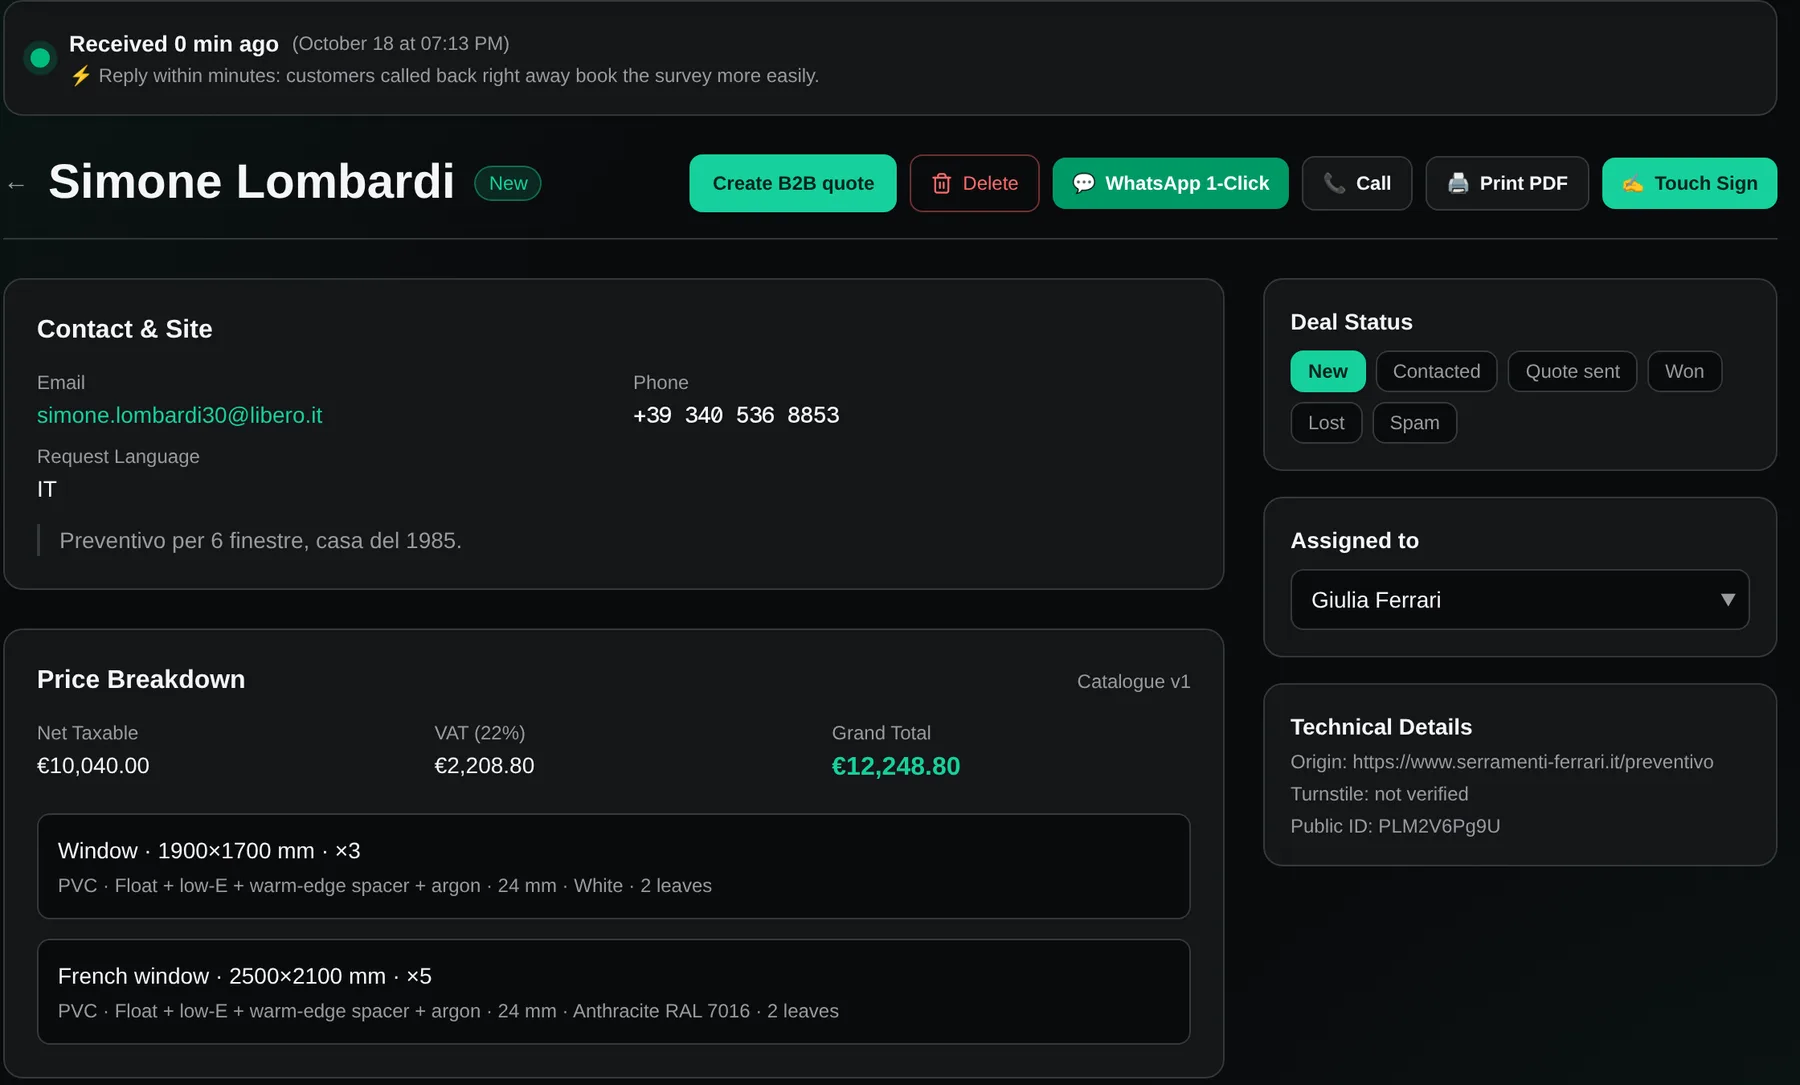Click the lightning bolt tip icon
The image size is (1800, 1085).
[x=81, y=76]
